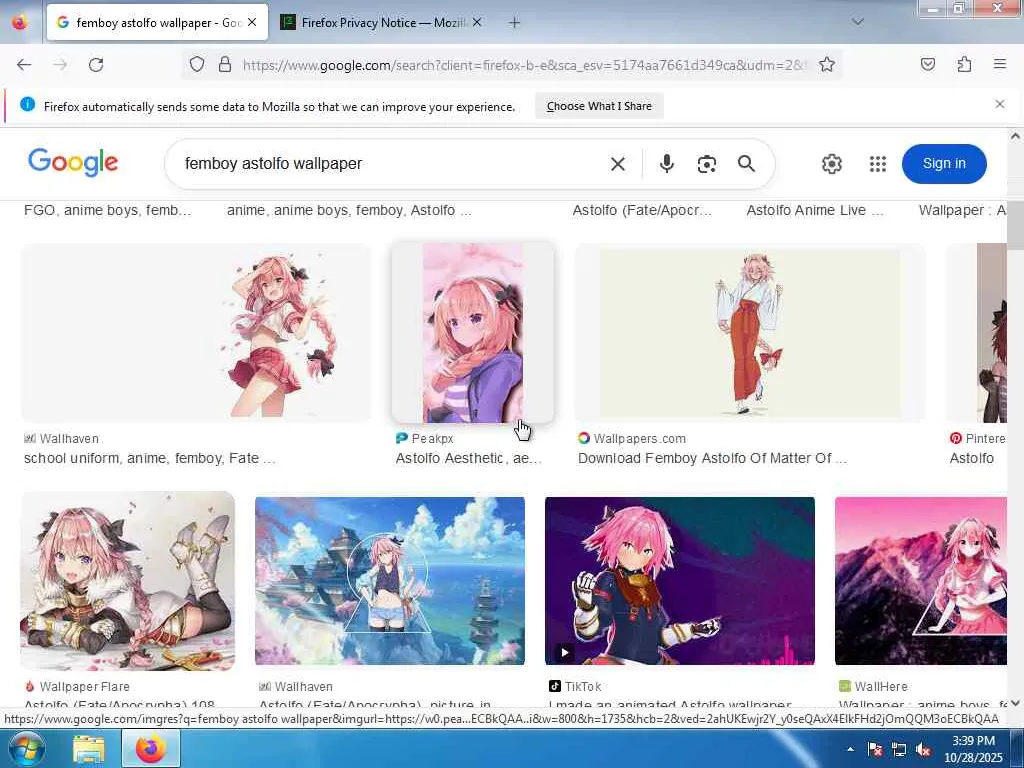
Task: Reload the current Google page
Action: point(96,65)
